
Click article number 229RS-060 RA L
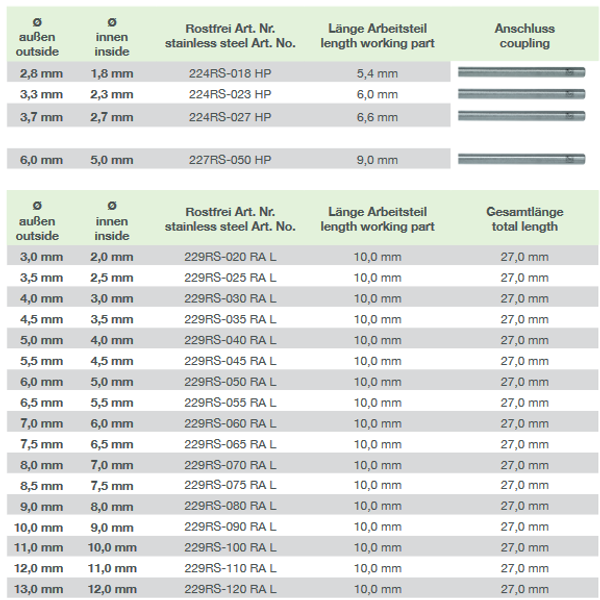[x=230, y=423]
